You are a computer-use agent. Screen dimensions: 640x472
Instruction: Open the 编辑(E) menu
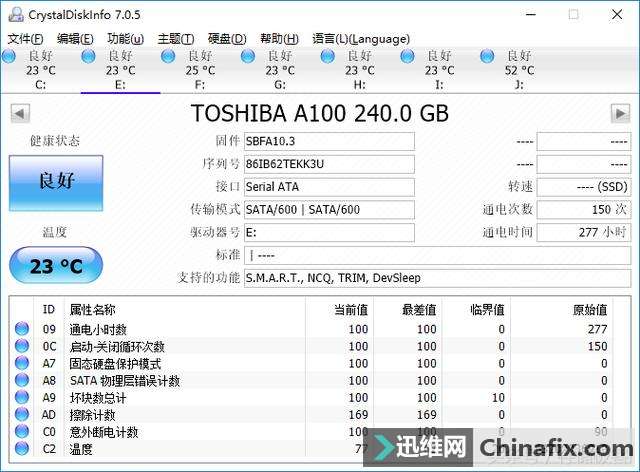75,39
